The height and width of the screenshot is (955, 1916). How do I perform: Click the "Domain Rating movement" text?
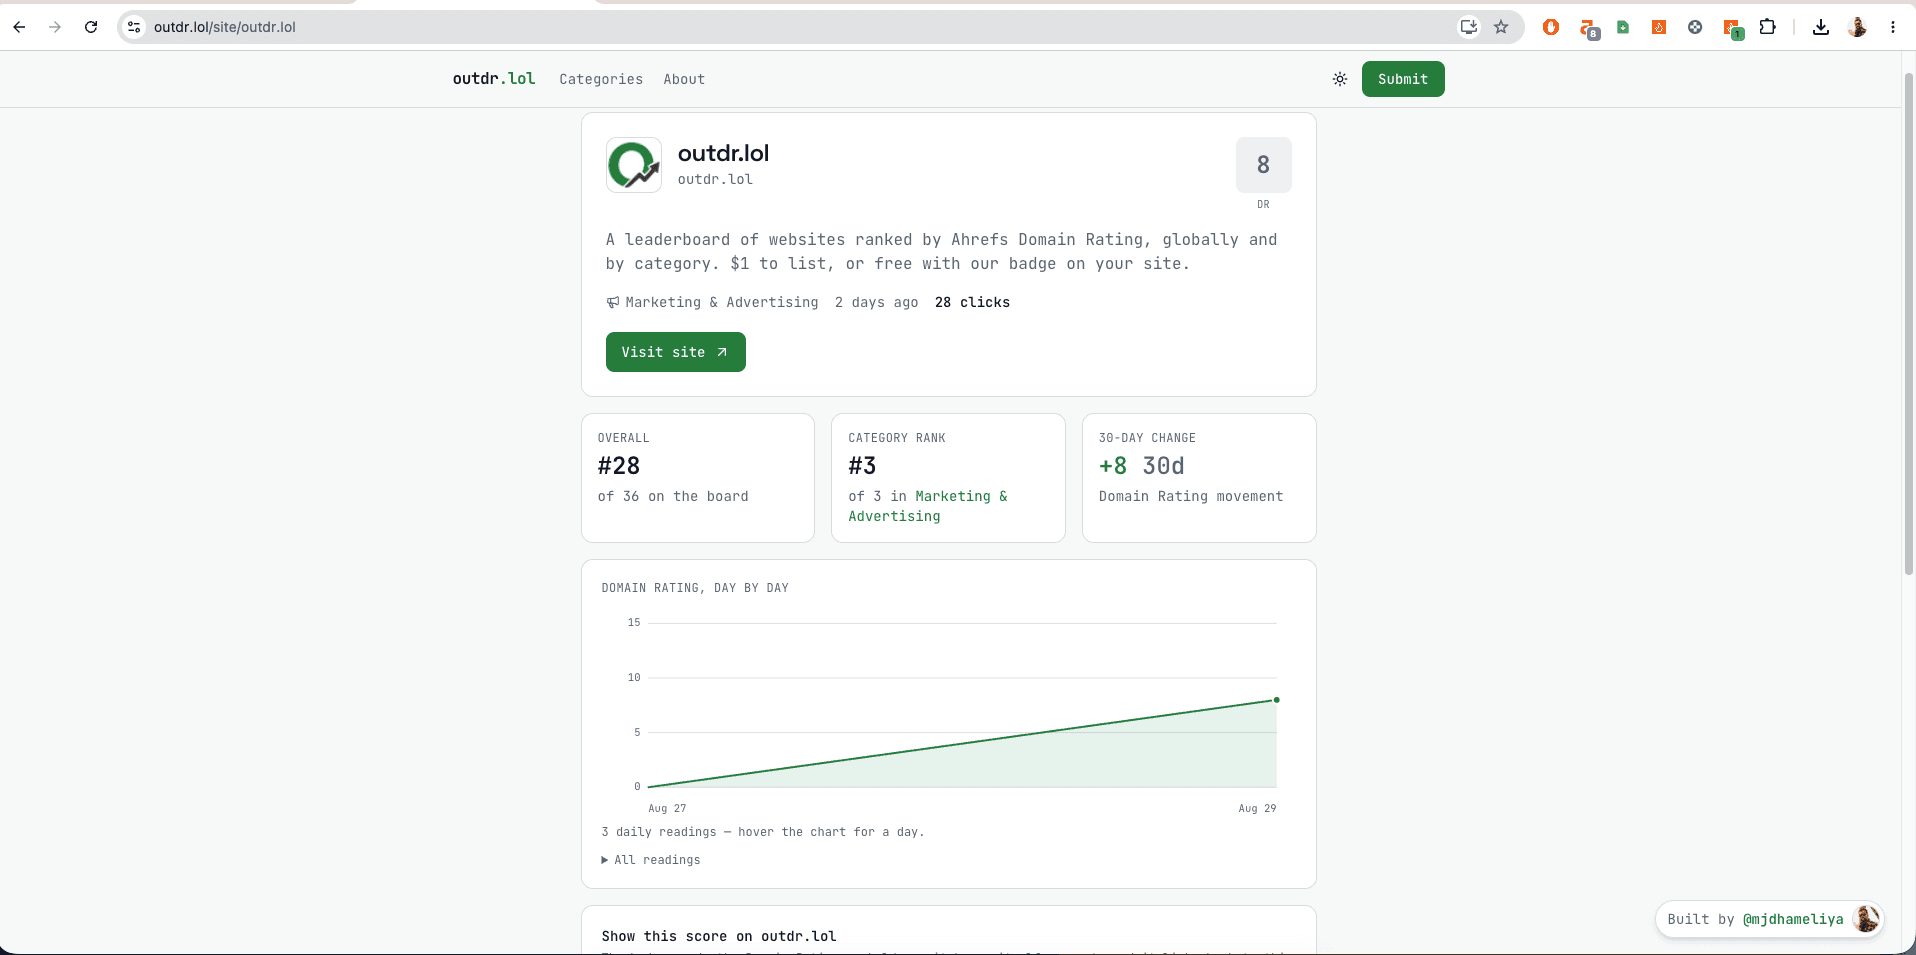click(x=1191, y=496)
